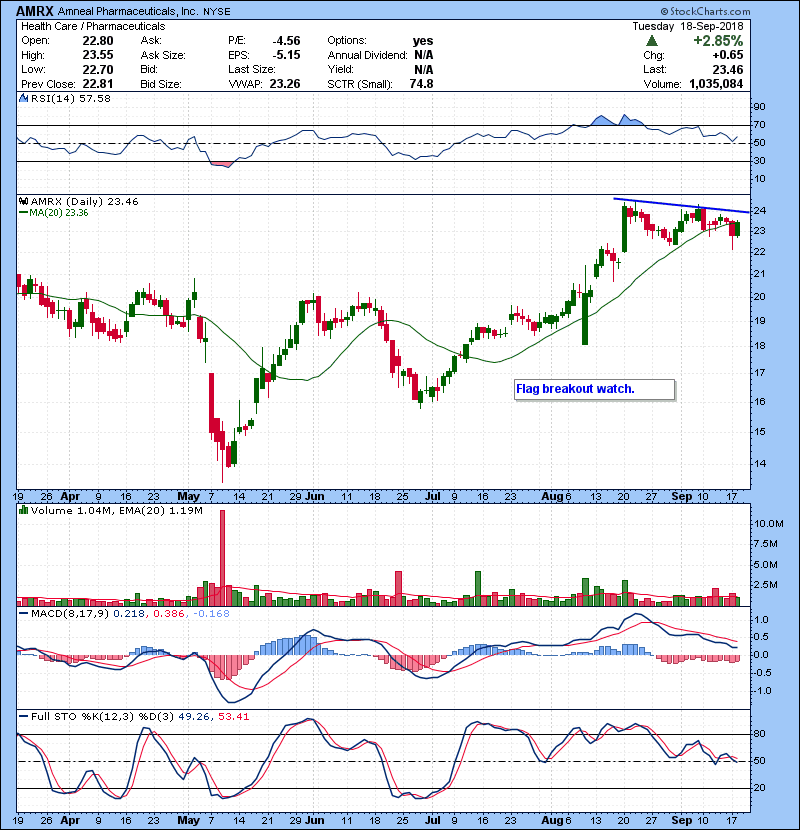800x830 pixels.
Task: Click the Annual Dividend: label
Action: (x=367, y=55)
